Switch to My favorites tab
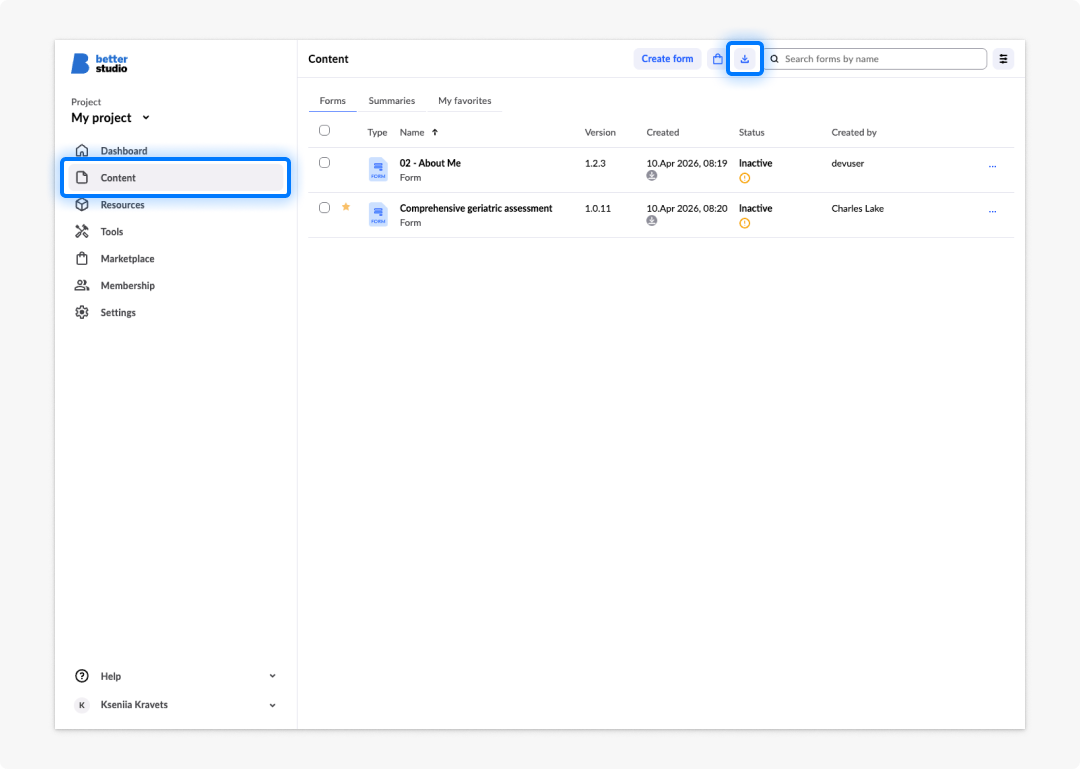The image size is (1080, 769). (465, 101)
